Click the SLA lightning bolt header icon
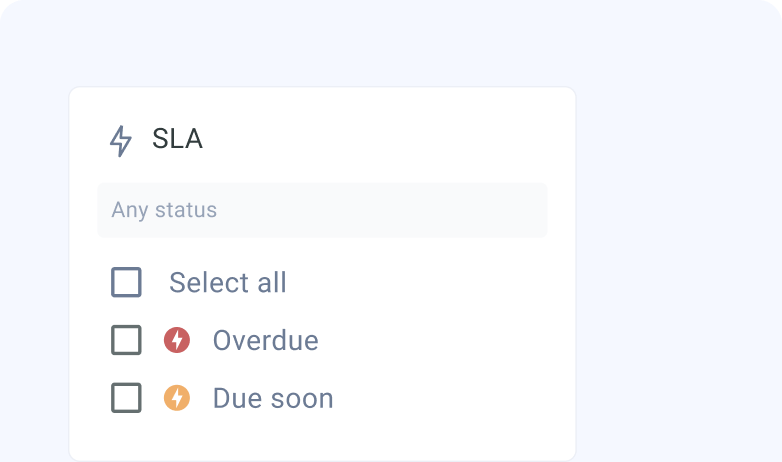The width and height of the screenshot is (782, 462). (120, 141)
